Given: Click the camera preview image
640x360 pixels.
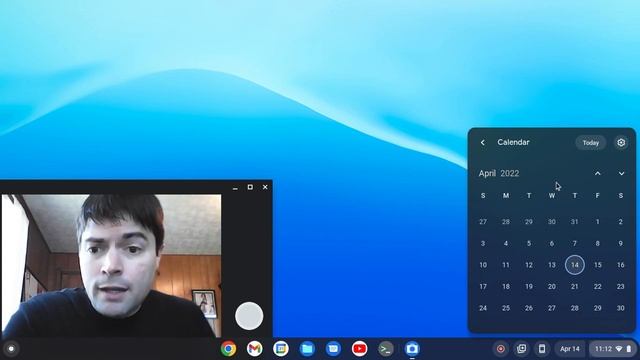Looking at the screenshot, I should [111, 266].
